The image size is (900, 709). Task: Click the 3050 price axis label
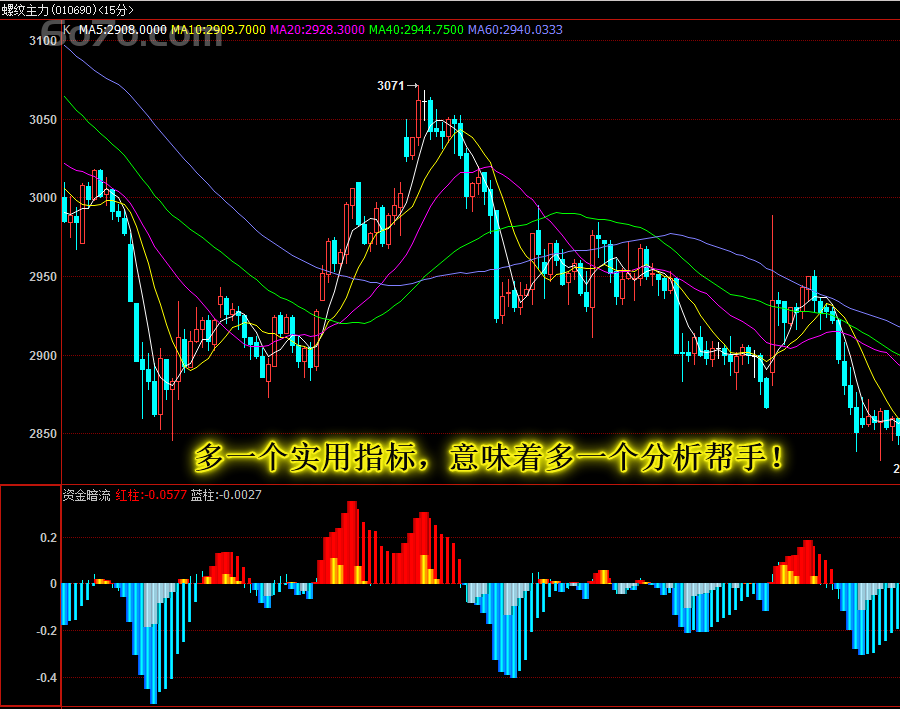click(43, 119)
